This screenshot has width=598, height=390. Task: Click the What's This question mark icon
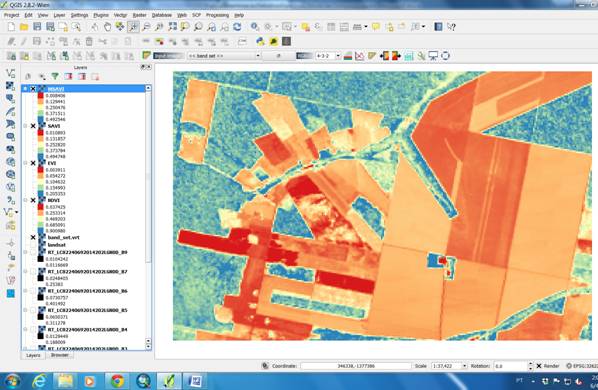point(451,27)
